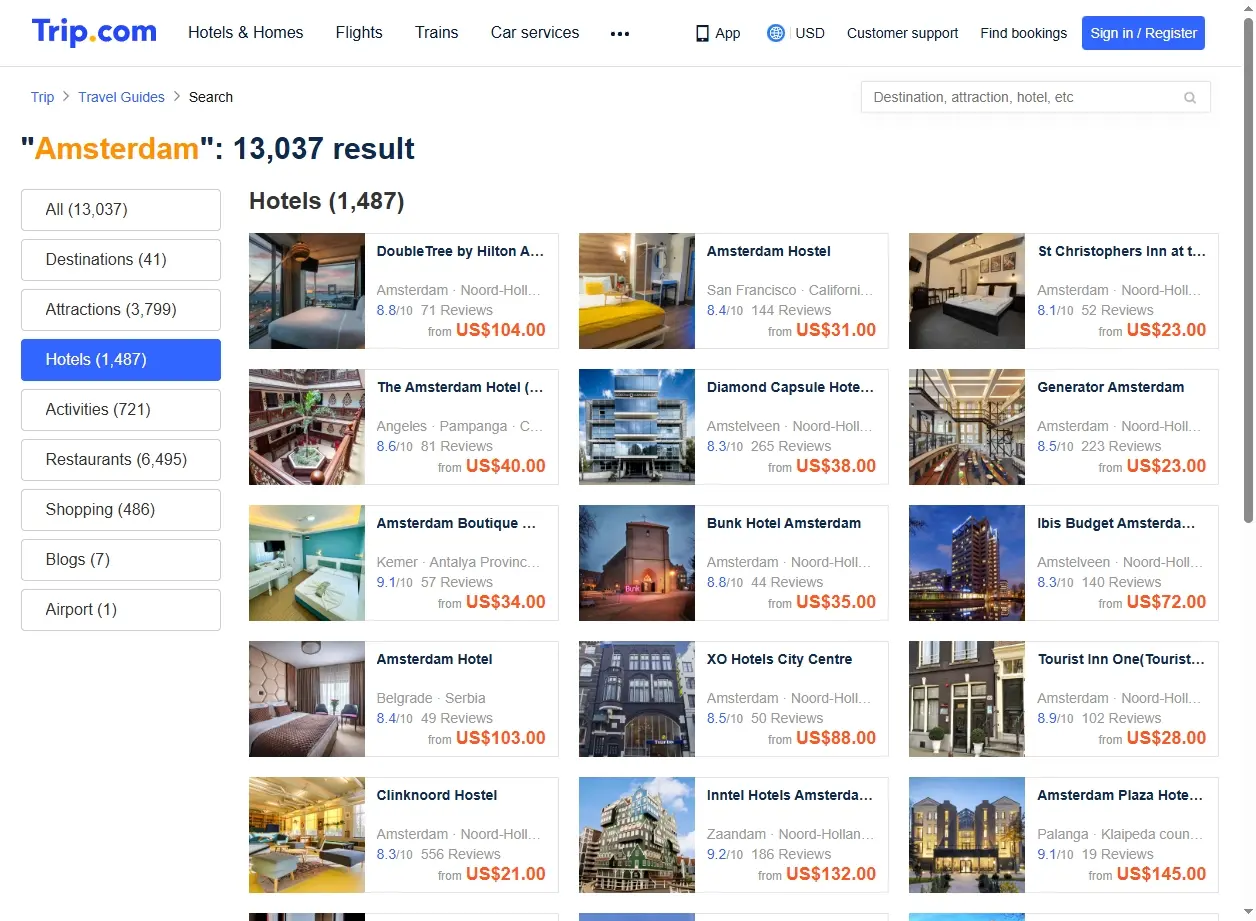Click Clinknoord Hostel title

point(437,795)
